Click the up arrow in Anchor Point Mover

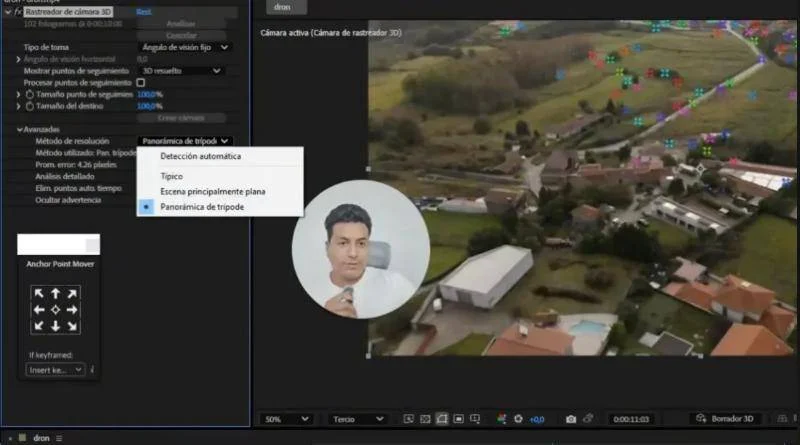point(56,293)
